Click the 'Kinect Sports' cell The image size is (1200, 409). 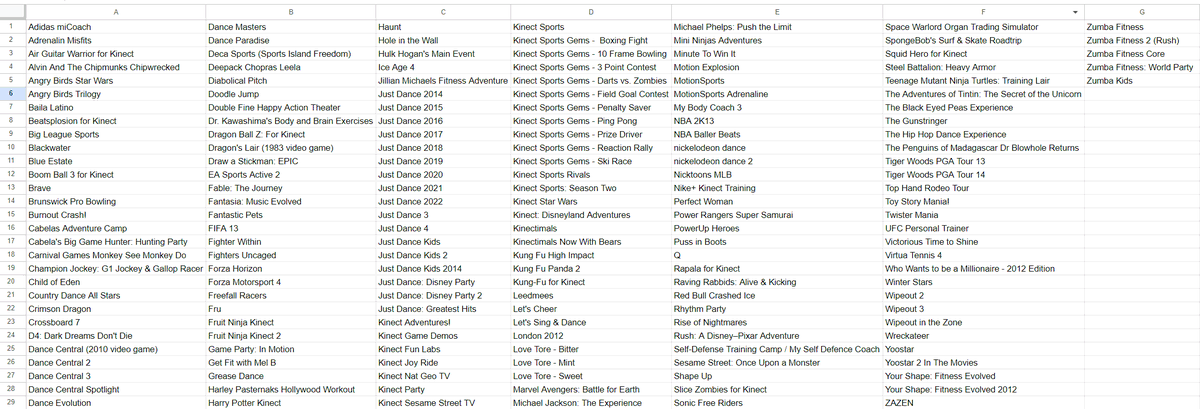click(590, 26)
